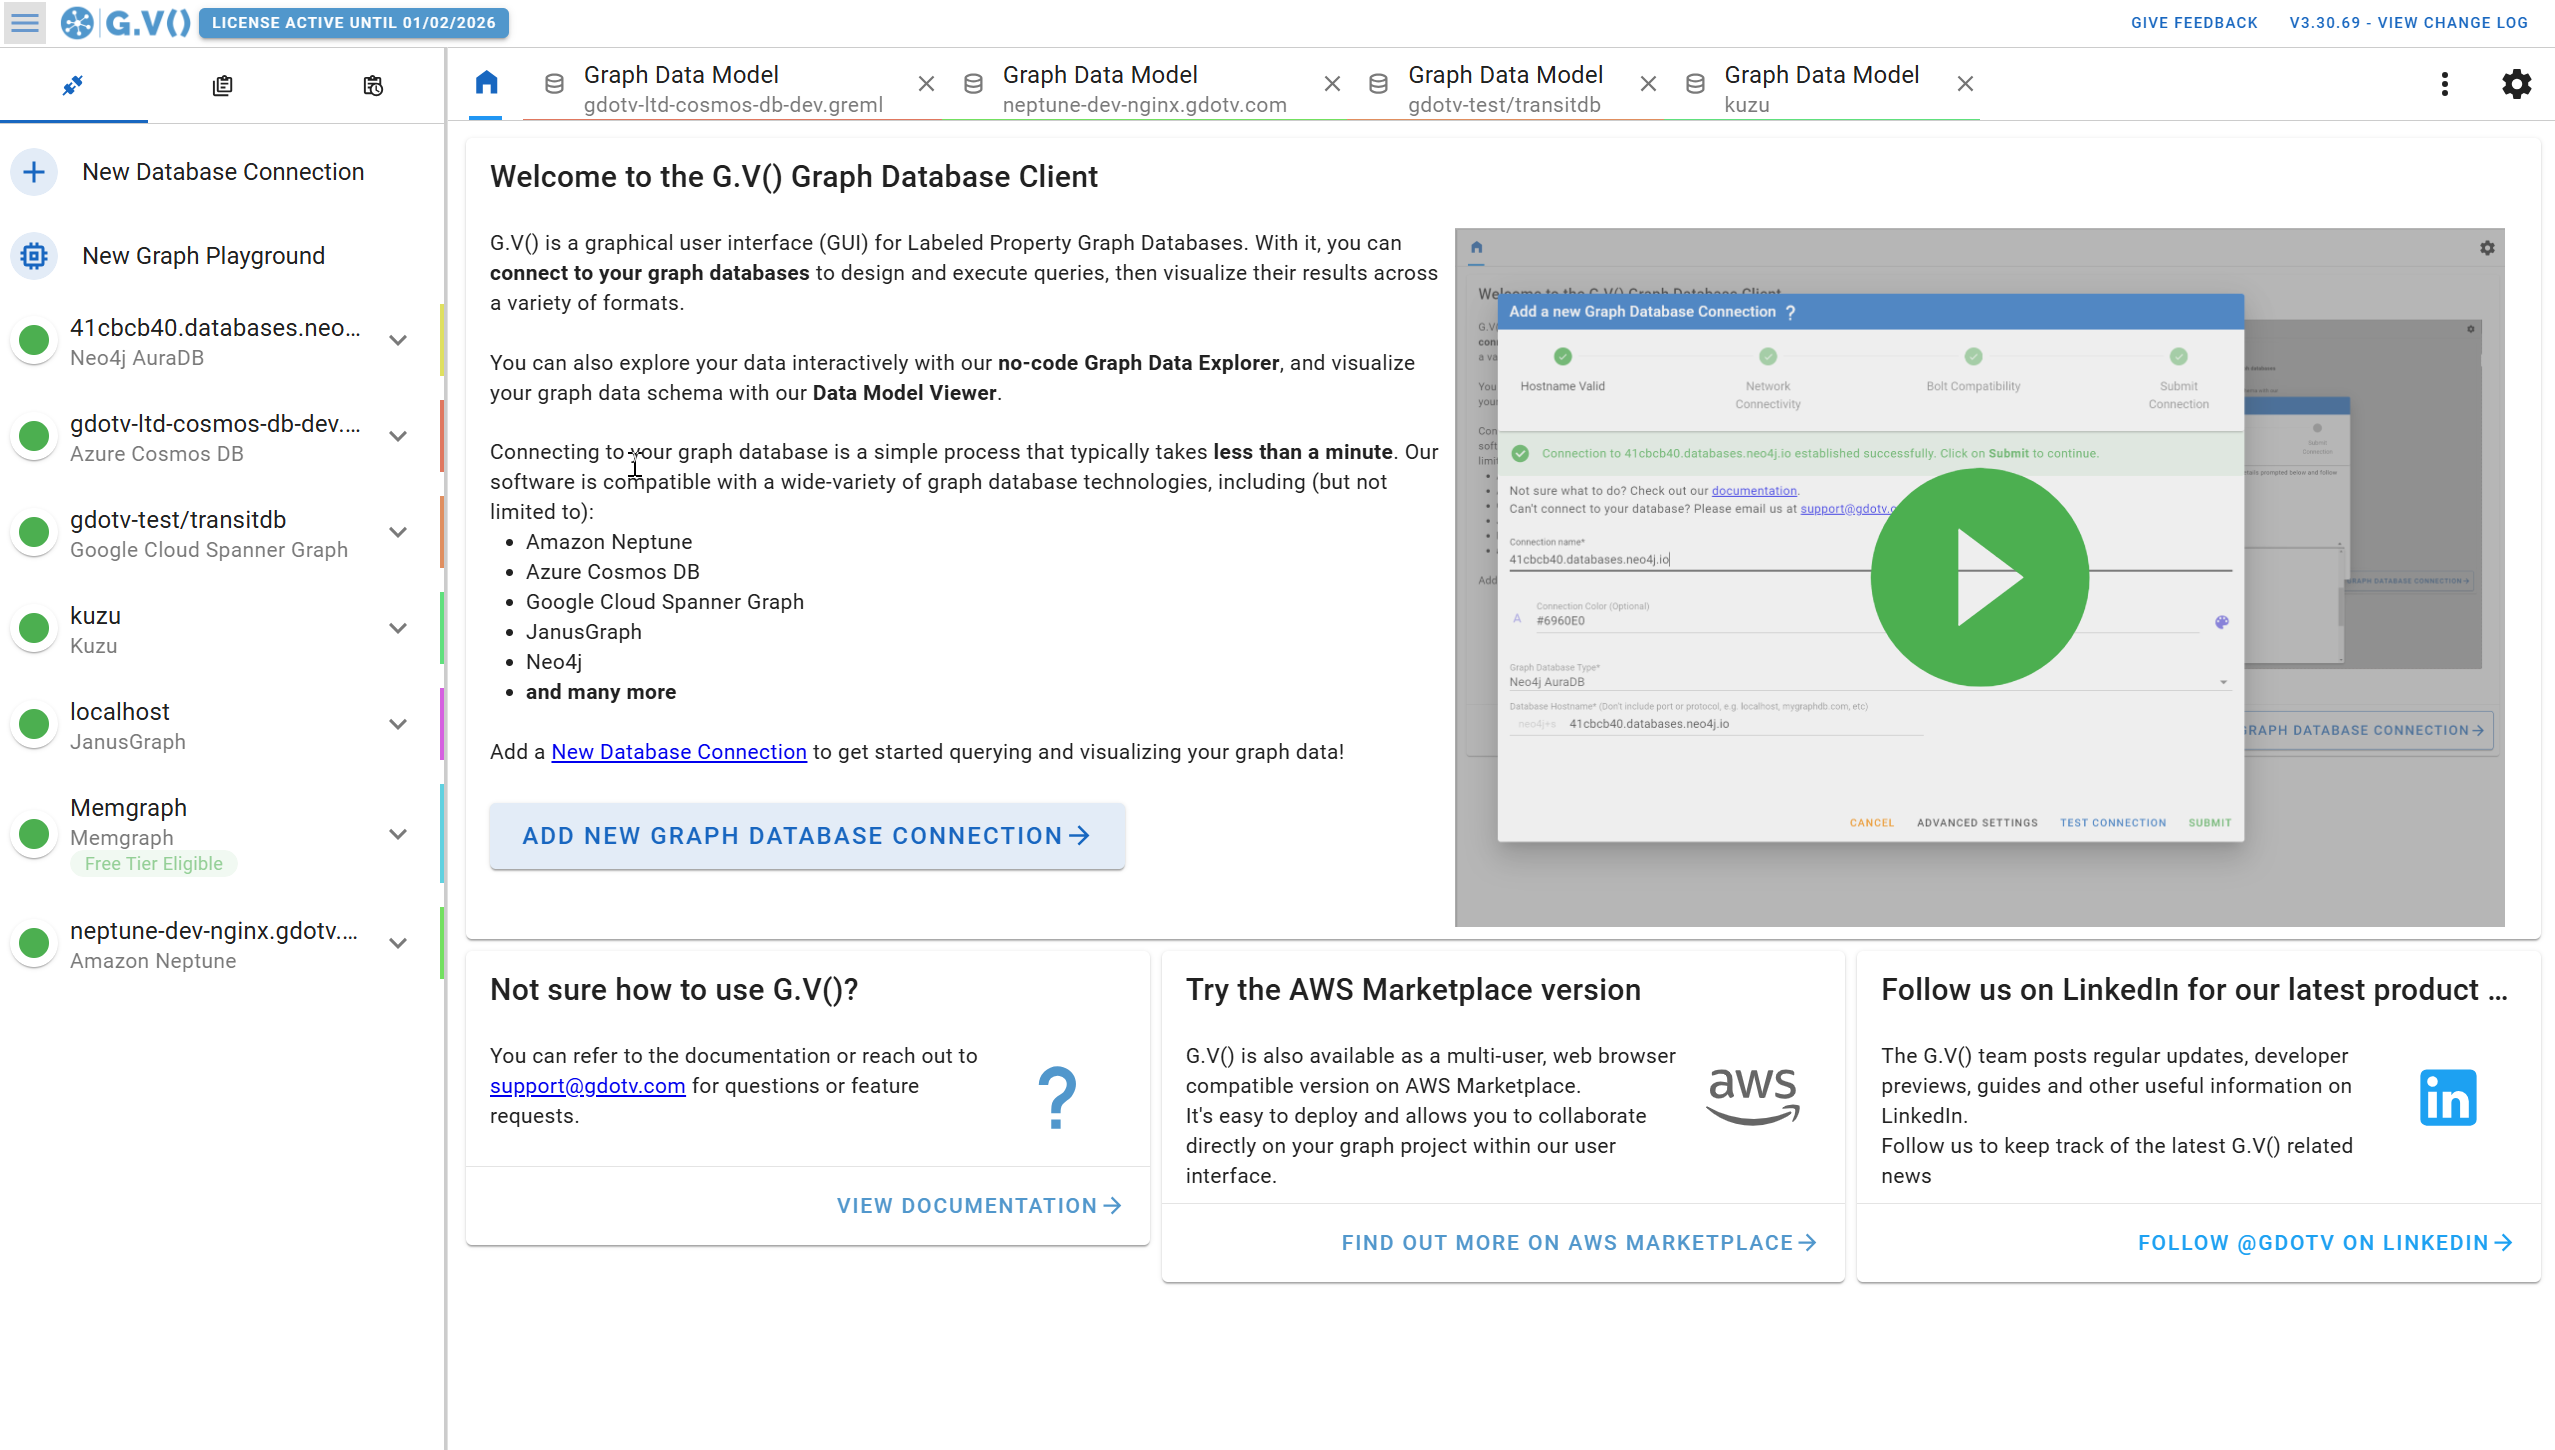The width and height of the screenshot is (2555, 1450).
Task: Click the Free Tier Eligible badge
Action: pyautogui.click(x=154, y=864)
